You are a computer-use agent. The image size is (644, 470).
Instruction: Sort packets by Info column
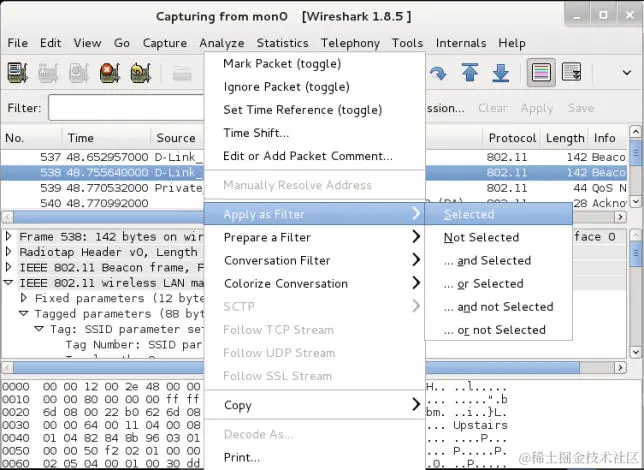point(608,138)
